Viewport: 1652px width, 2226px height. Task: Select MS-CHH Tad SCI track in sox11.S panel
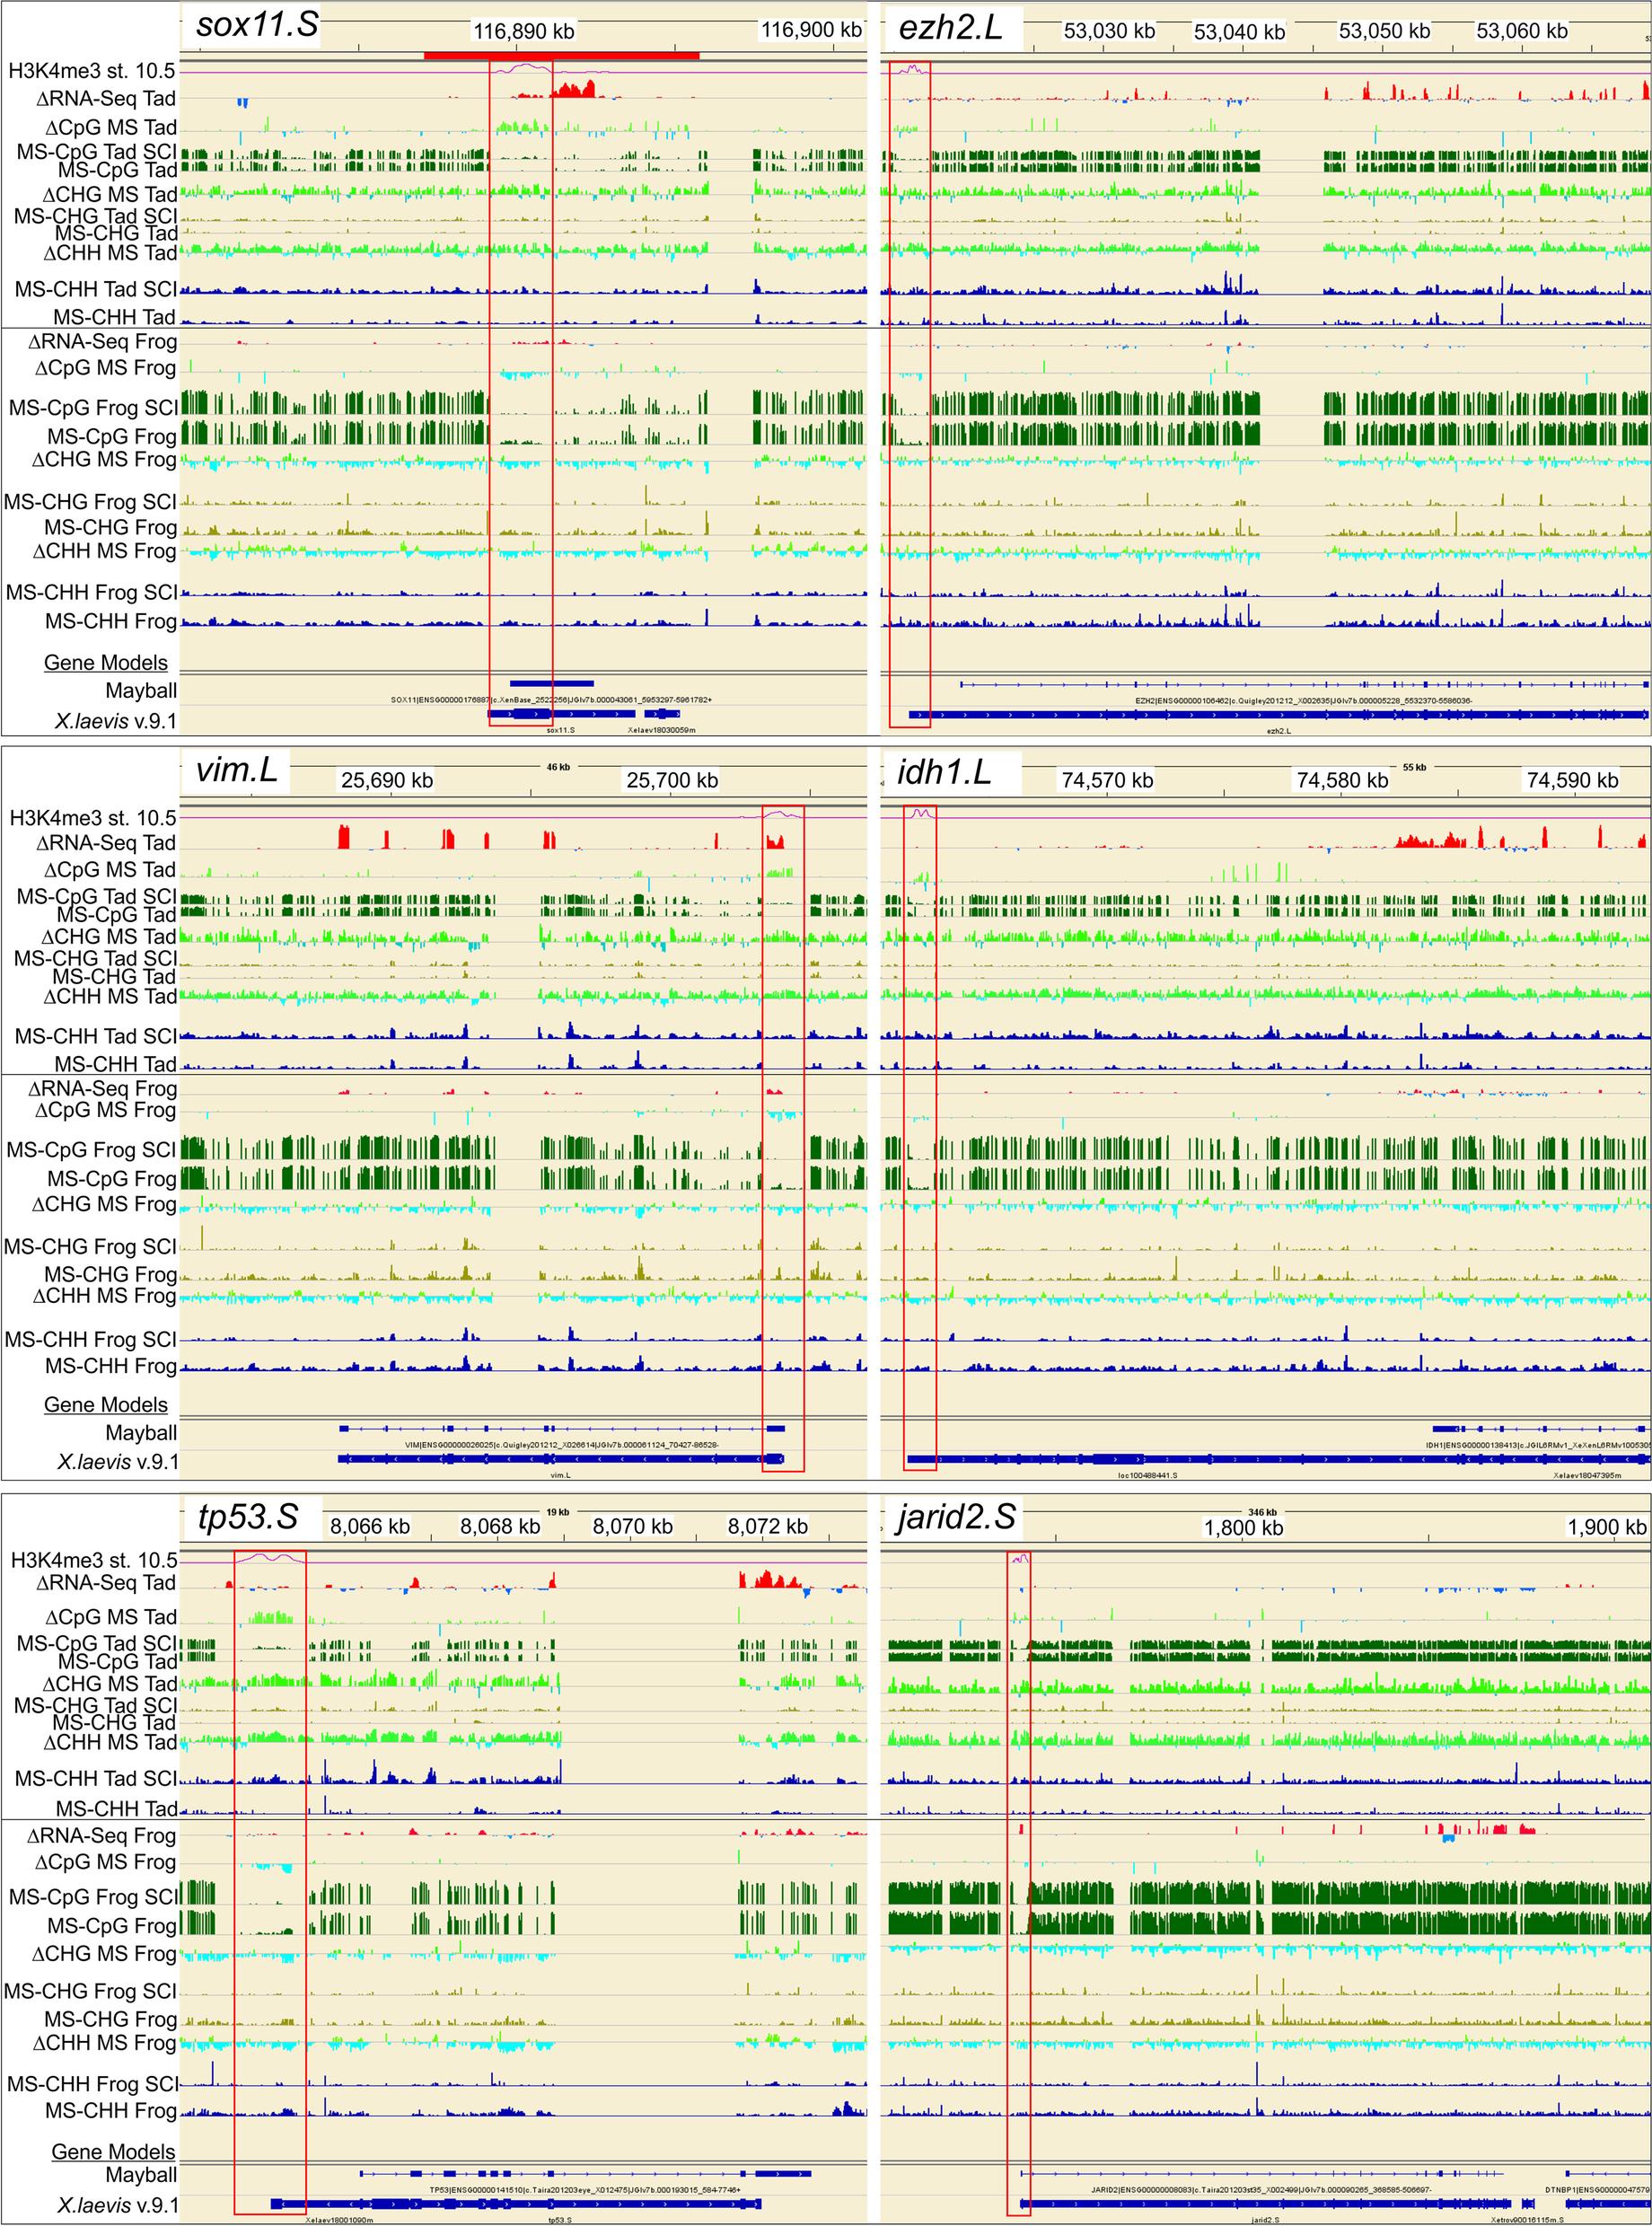pyautogui.click(x=95, y=289)
